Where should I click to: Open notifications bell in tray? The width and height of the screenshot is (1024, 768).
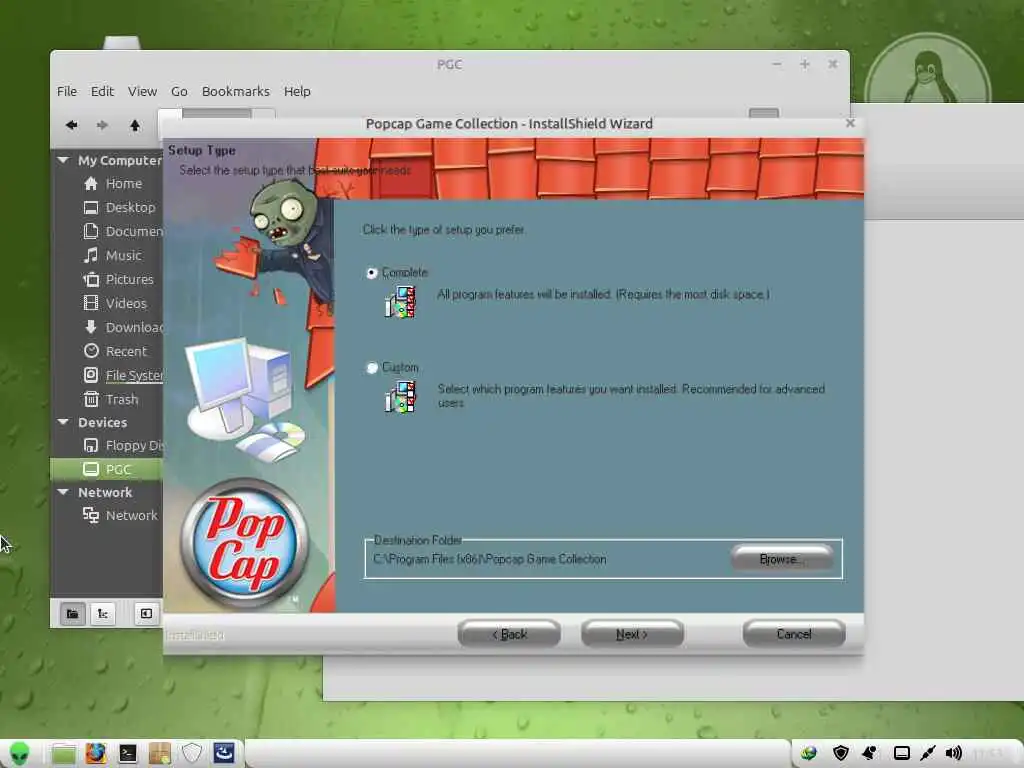[x=870, y=753]
